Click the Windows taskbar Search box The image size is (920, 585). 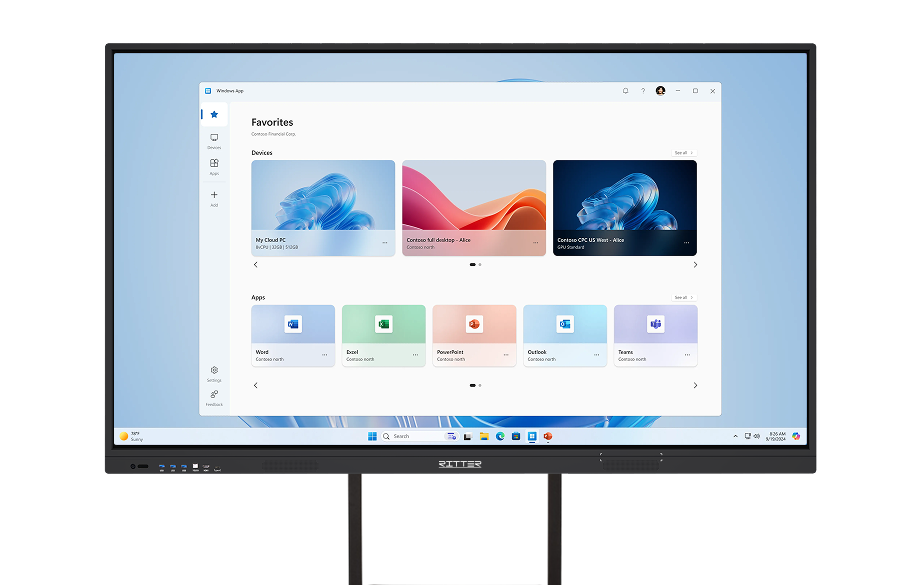coord(413,436)
